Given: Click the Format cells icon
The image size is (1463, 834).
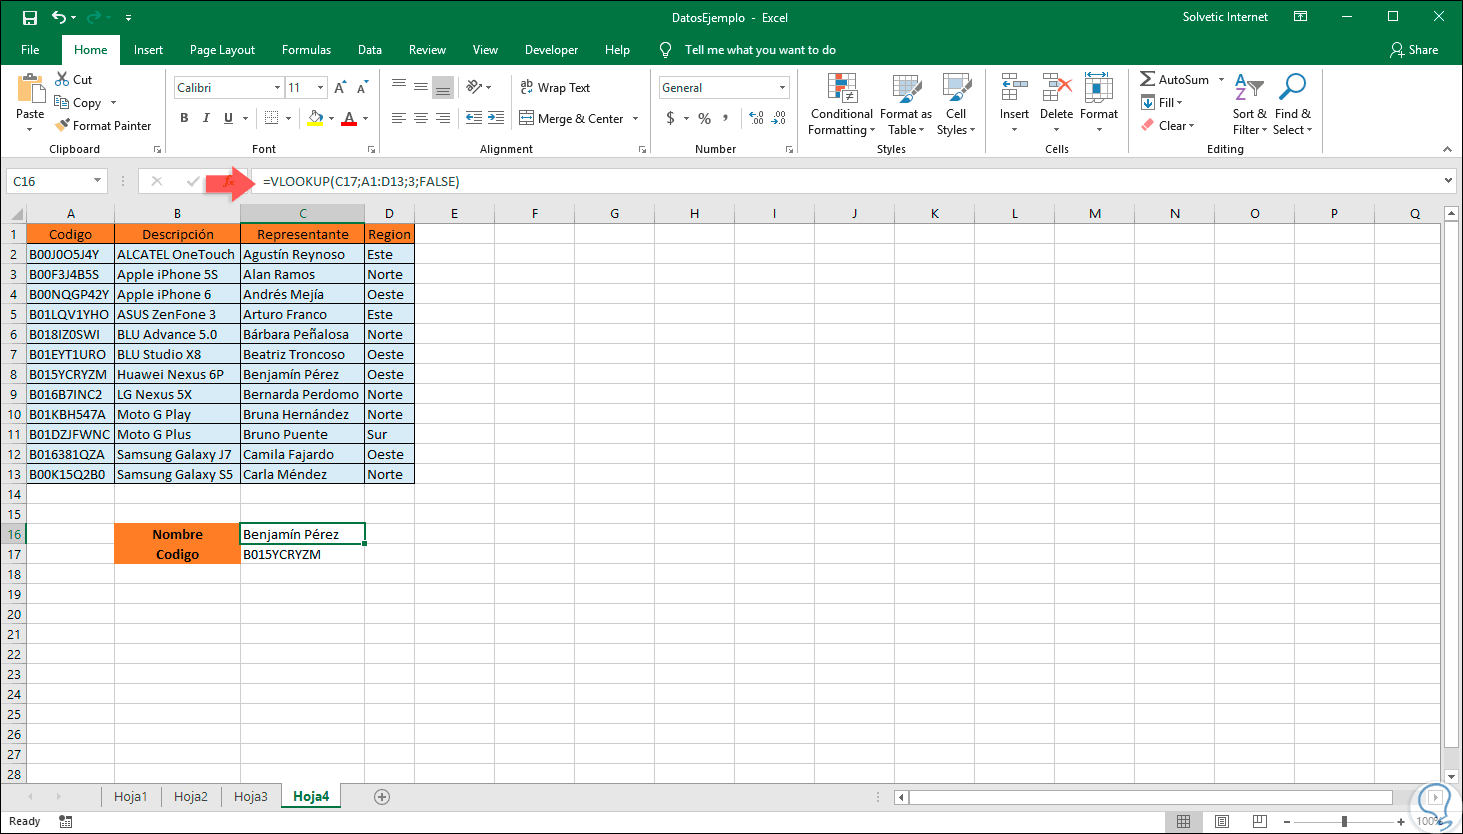Looking at the screenshot, I should point(1098,88).
